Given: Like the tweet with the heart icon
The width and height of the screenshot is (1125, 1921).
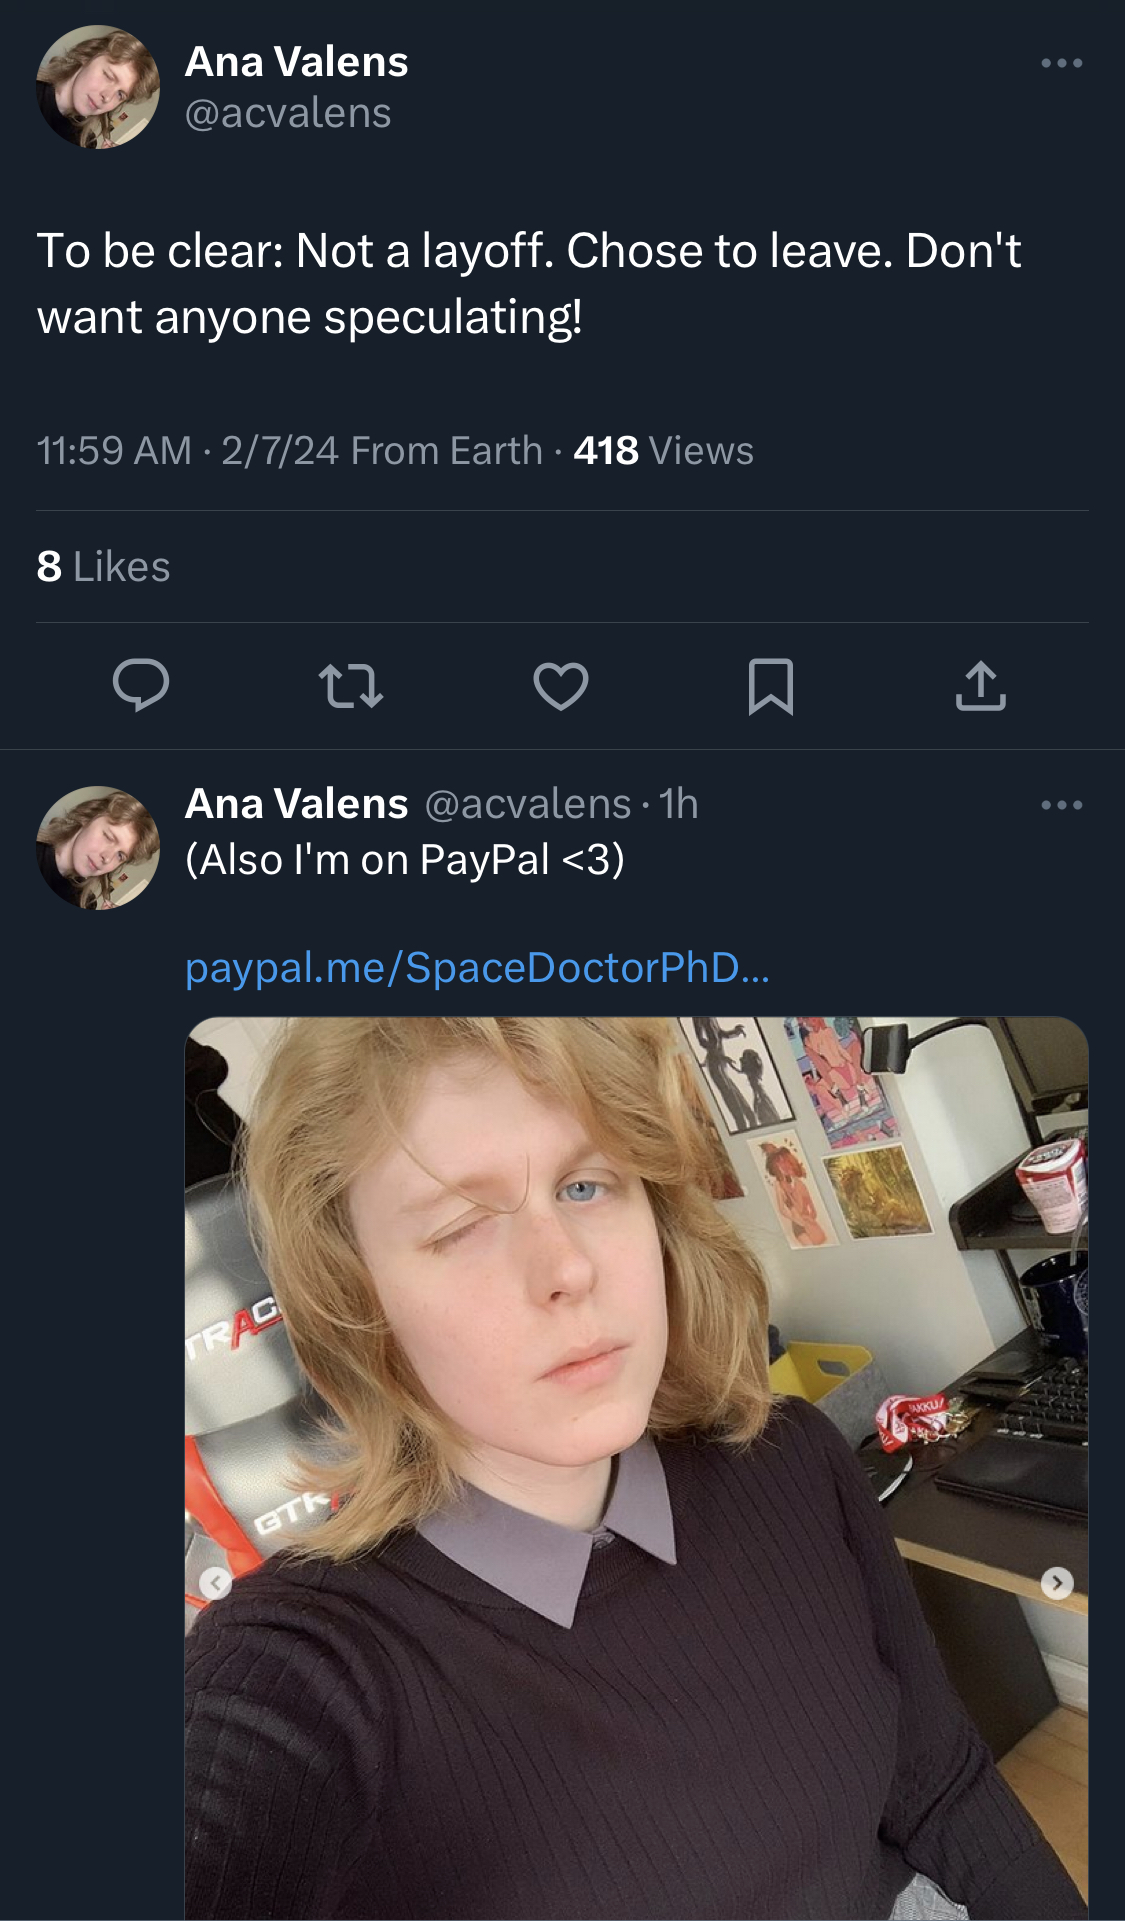Looking at the screenshot, I should (561, 686).
